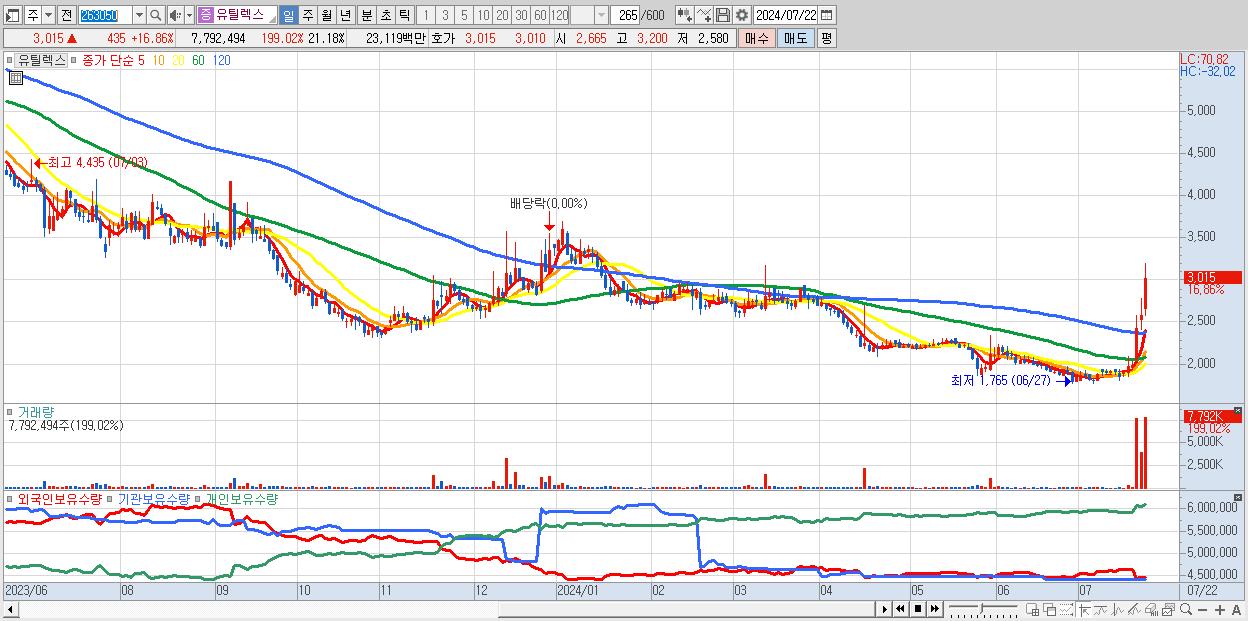This screenshot has height=621, width=1248.
Task: Click the trend line drawing icon
Action: pyautogui.click(x=1134, y=609)
